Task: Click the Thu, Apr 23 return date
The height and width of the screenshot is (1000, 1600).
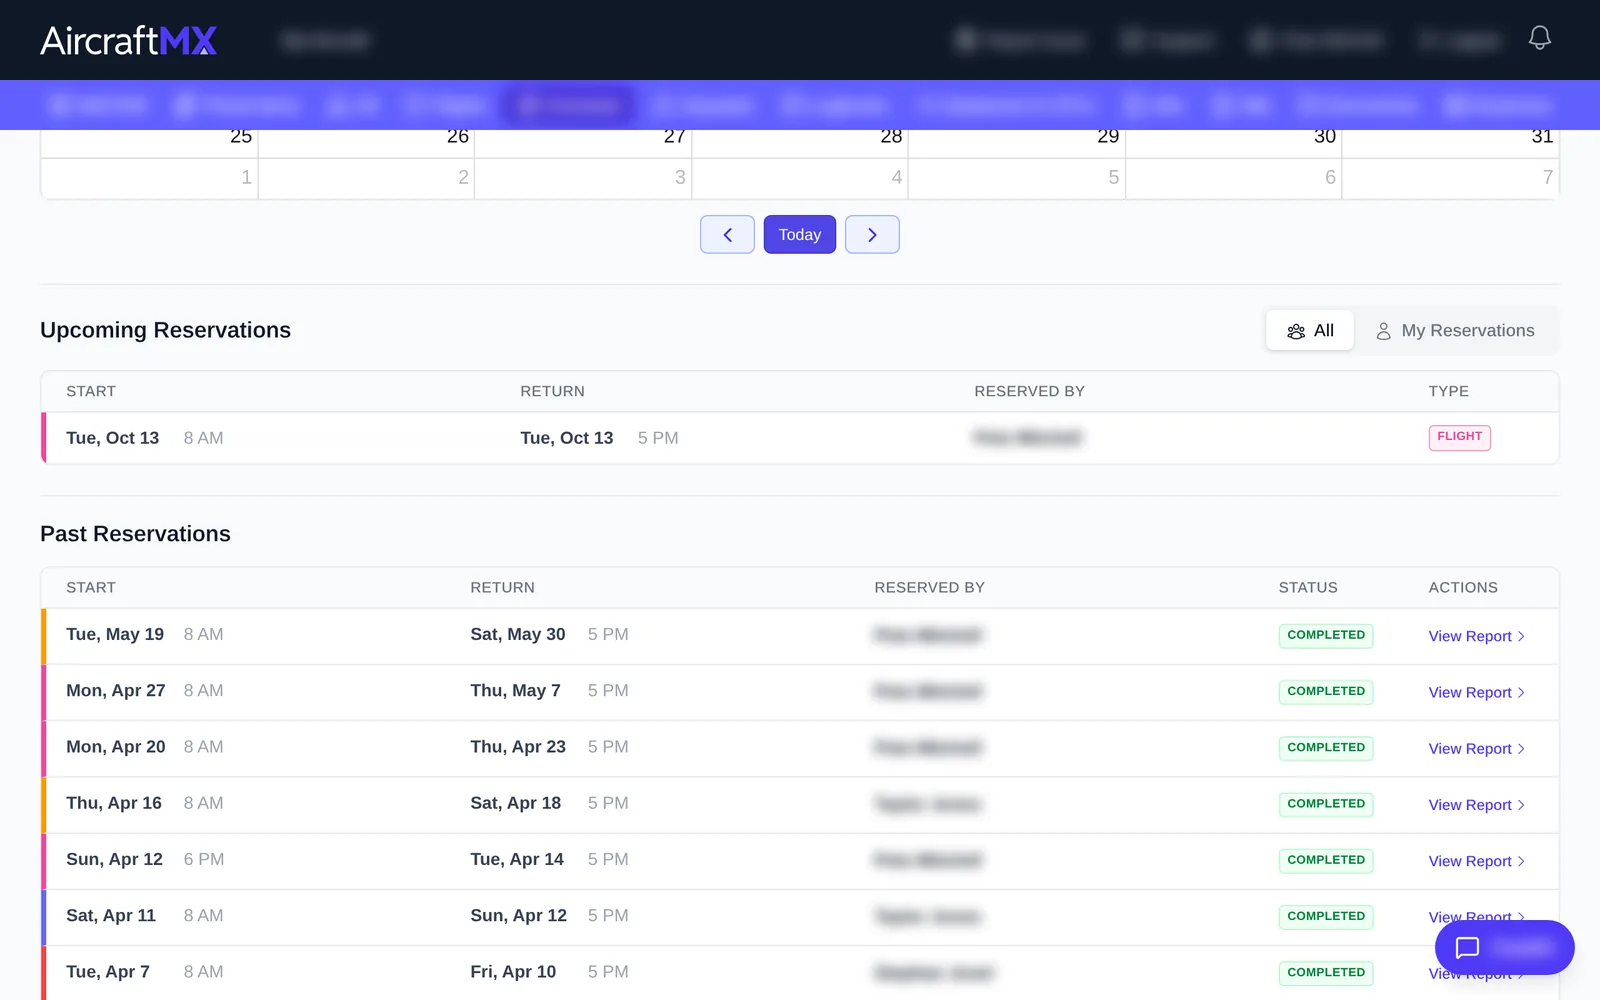Action: tap(518, 746)
